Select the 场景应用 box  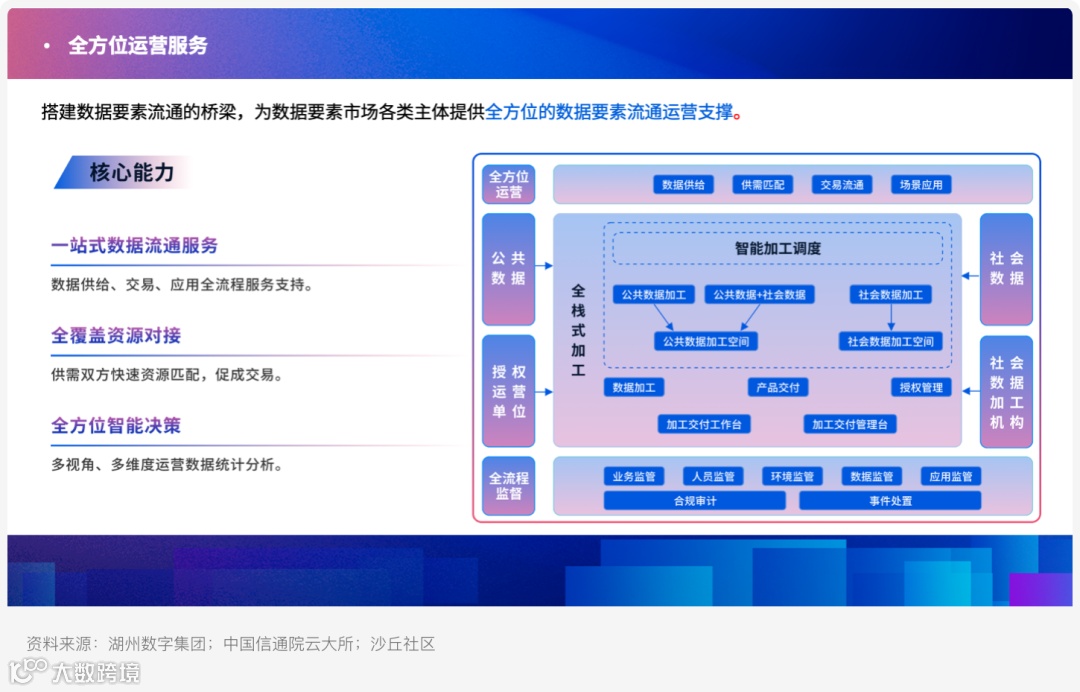click(921, 185)
